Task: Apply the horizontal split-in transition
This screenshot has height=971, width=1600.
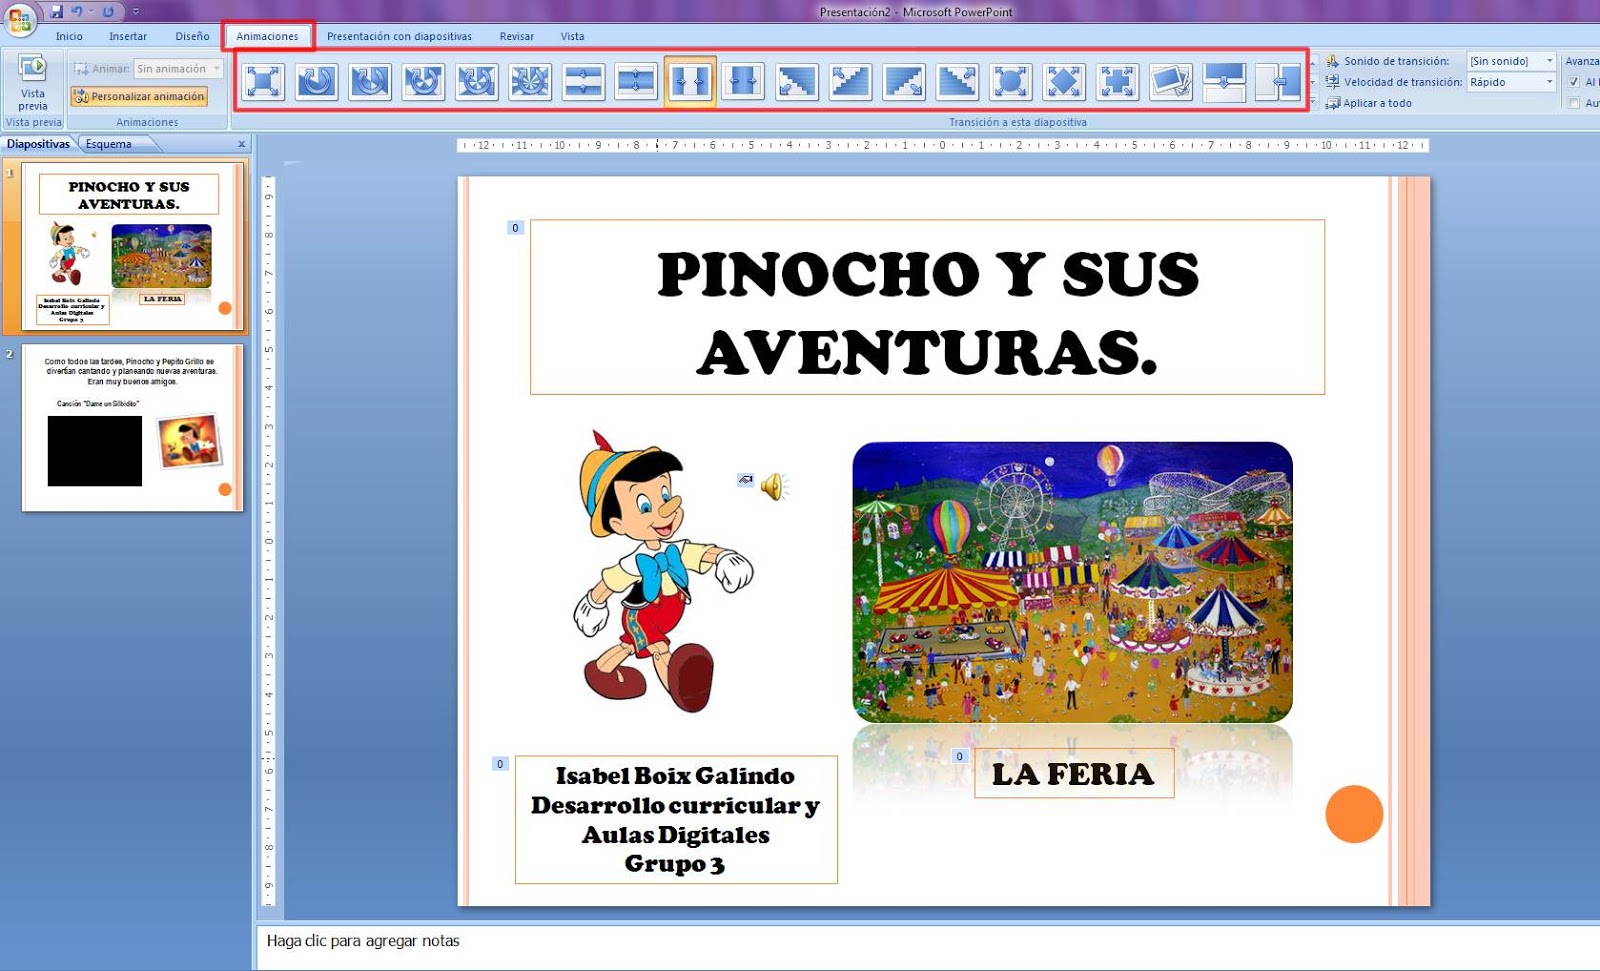Action: tap(583, 81)
